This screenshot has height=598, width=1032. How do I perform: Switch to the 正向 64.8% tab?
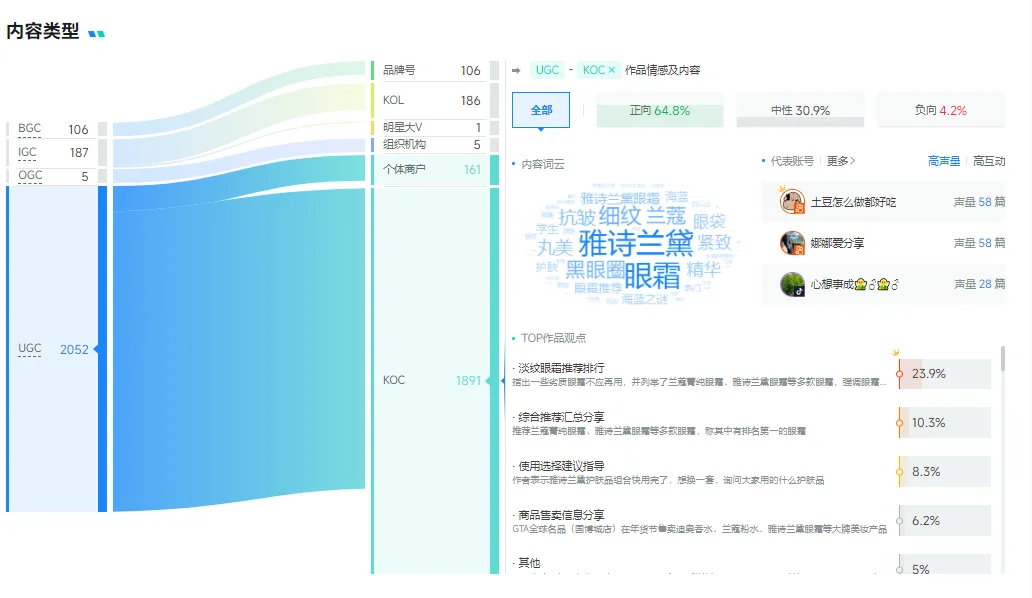click(659, 111)
